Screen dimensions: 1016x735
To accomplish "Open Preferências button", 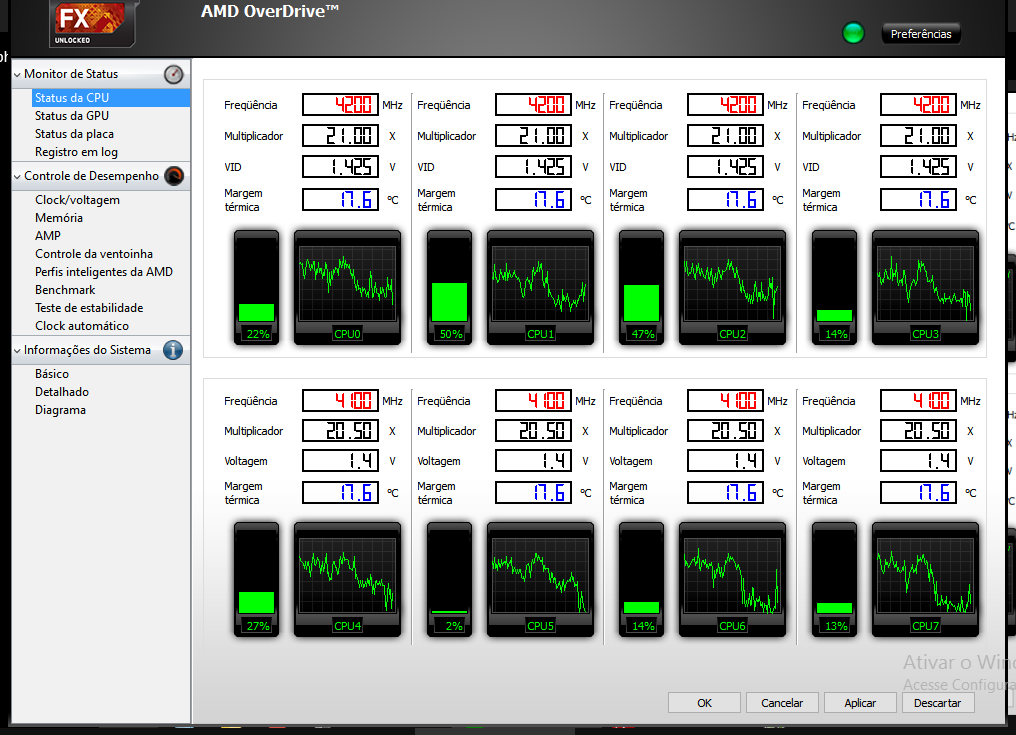I will pyautogui.click(x=921, y=34).
